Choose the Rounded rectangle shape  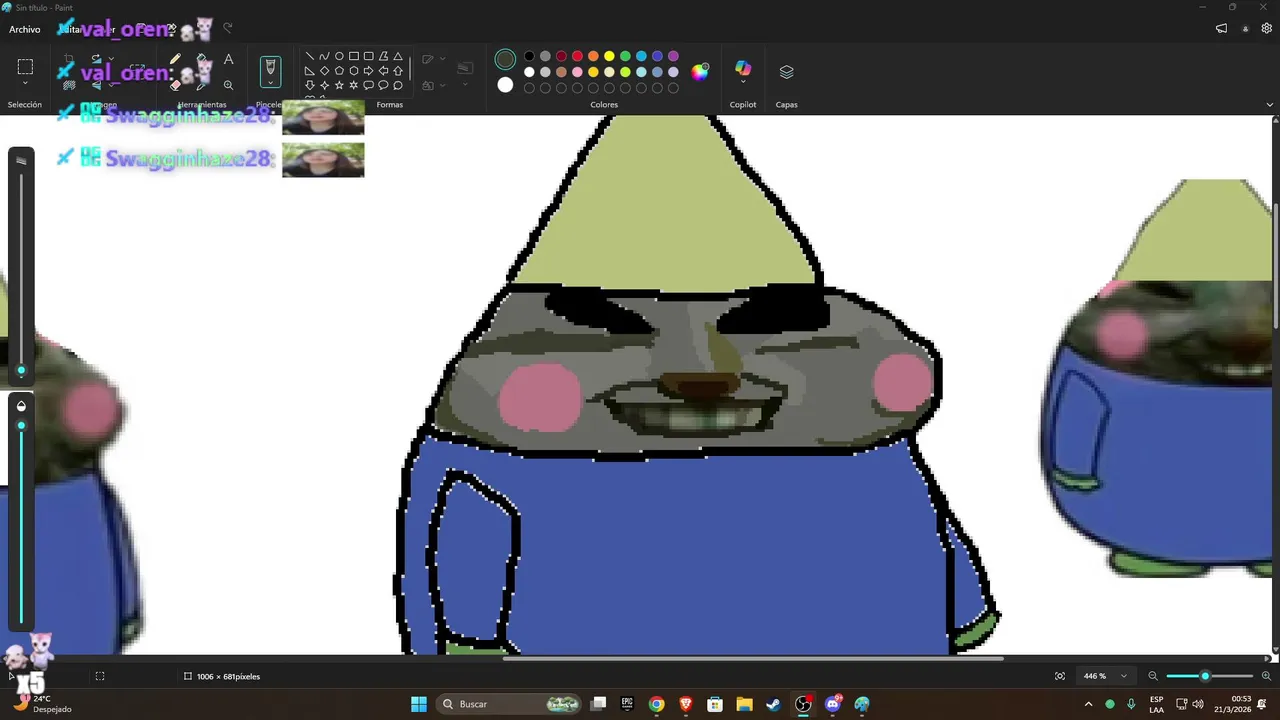(368, 56)
